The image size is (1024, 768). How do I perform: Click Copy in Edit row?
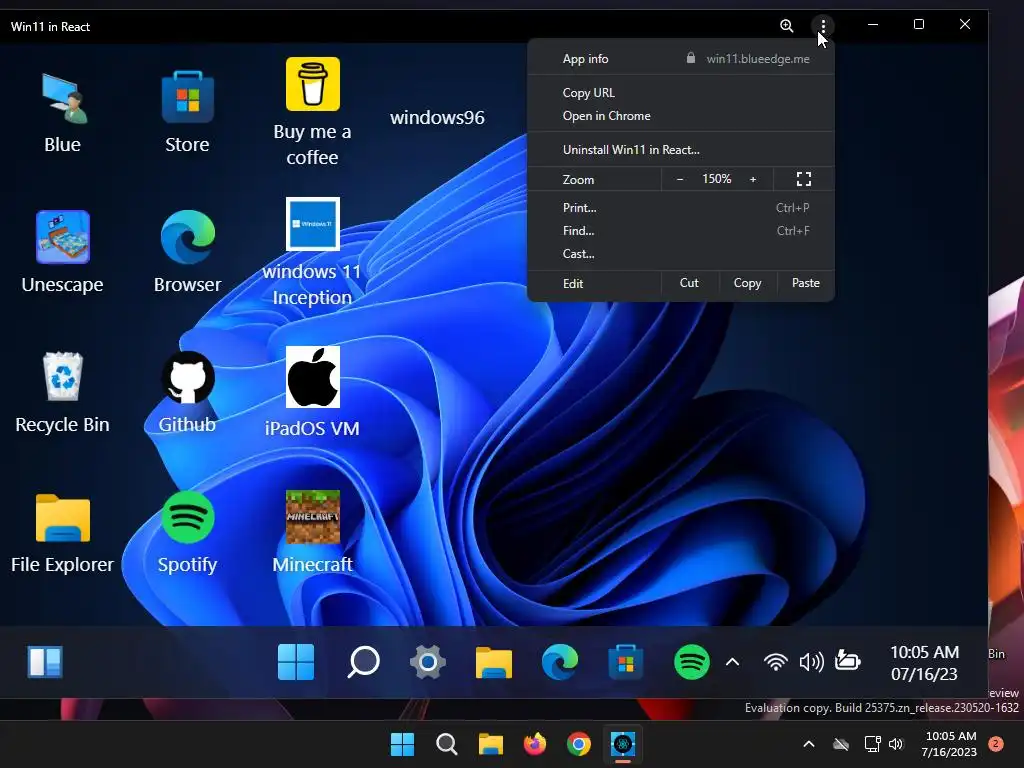(x=748, y=283)
